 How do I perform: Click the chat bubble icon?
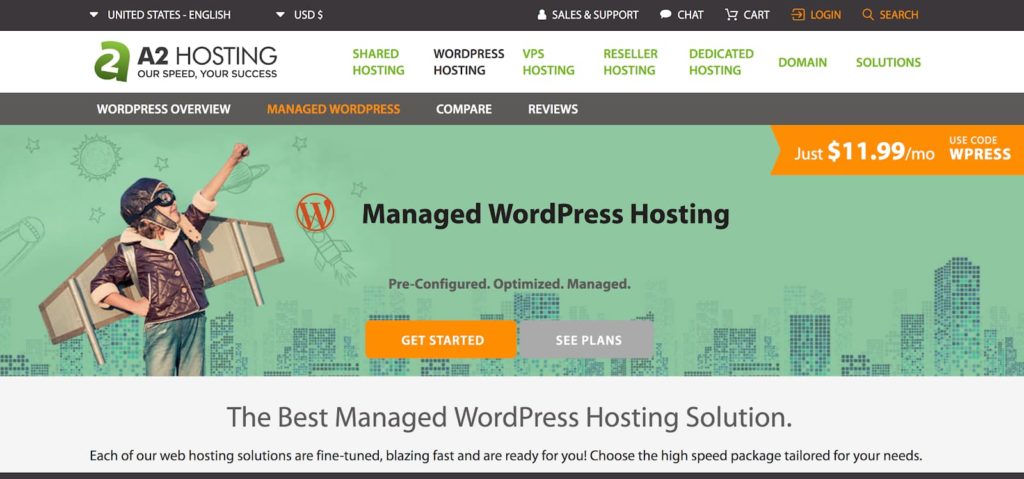pyautogui.click(x=665, y=14)
